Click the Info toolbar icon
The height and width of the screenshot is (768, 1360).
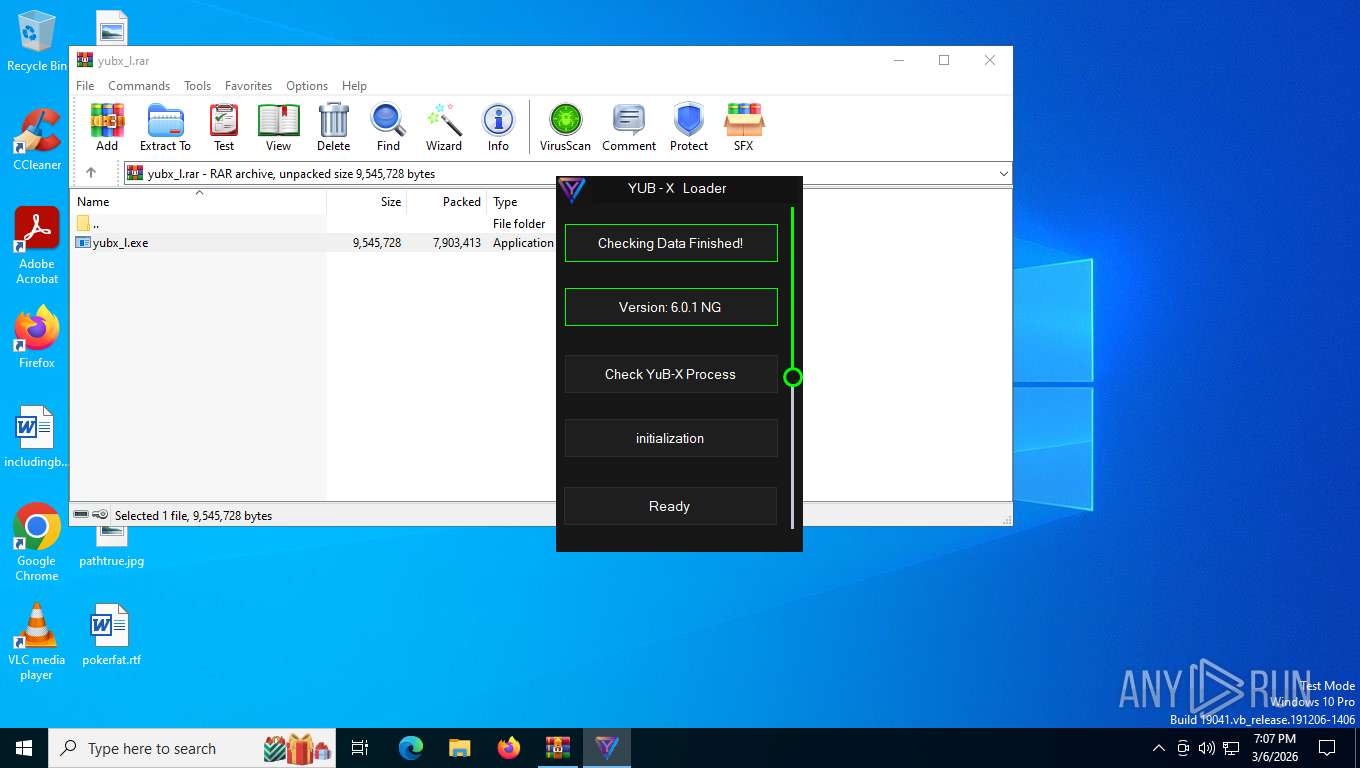point(498,127)
